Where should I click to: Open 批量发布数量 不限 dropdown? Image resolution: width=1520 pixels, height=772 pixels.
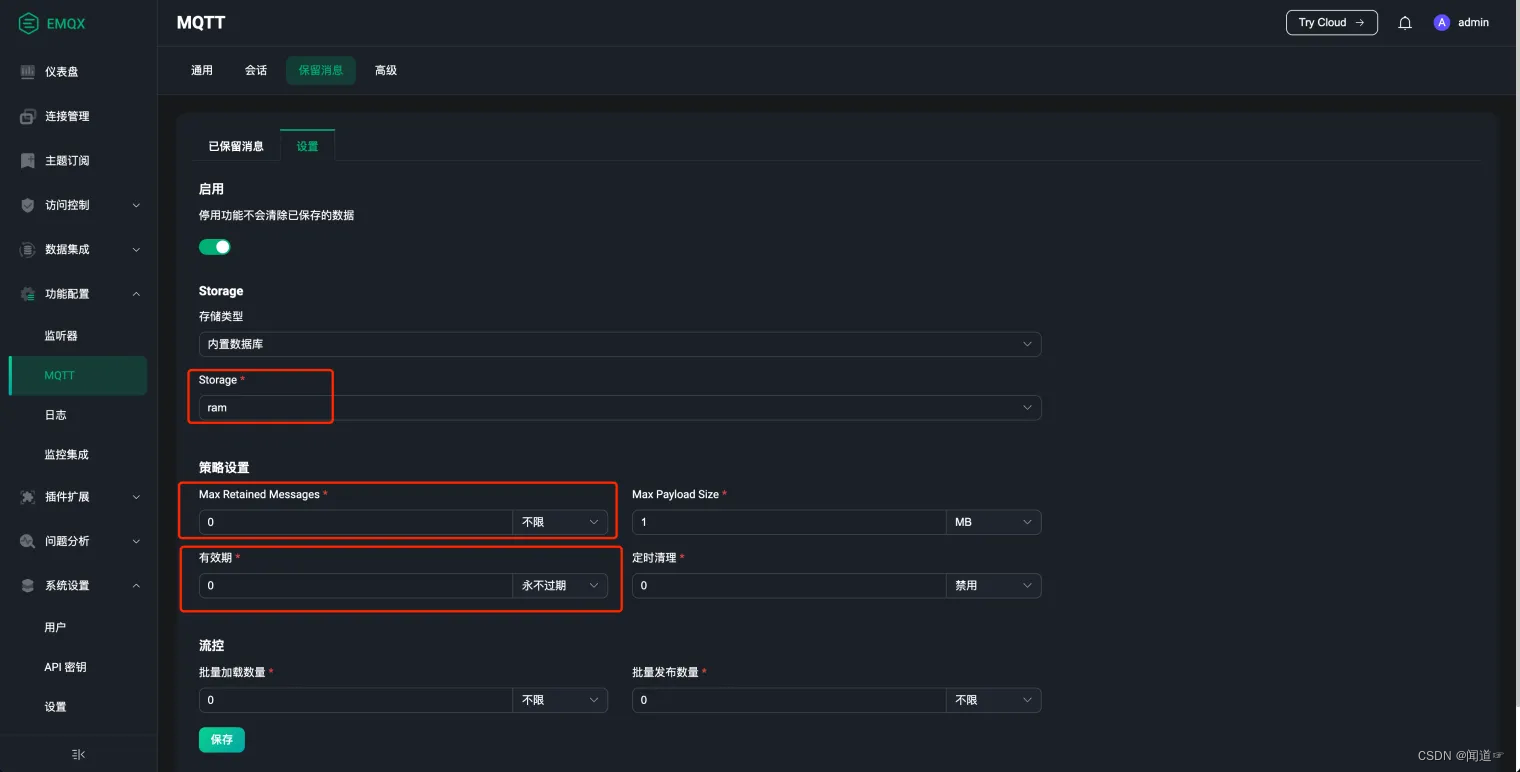click(x=993, y=700)
